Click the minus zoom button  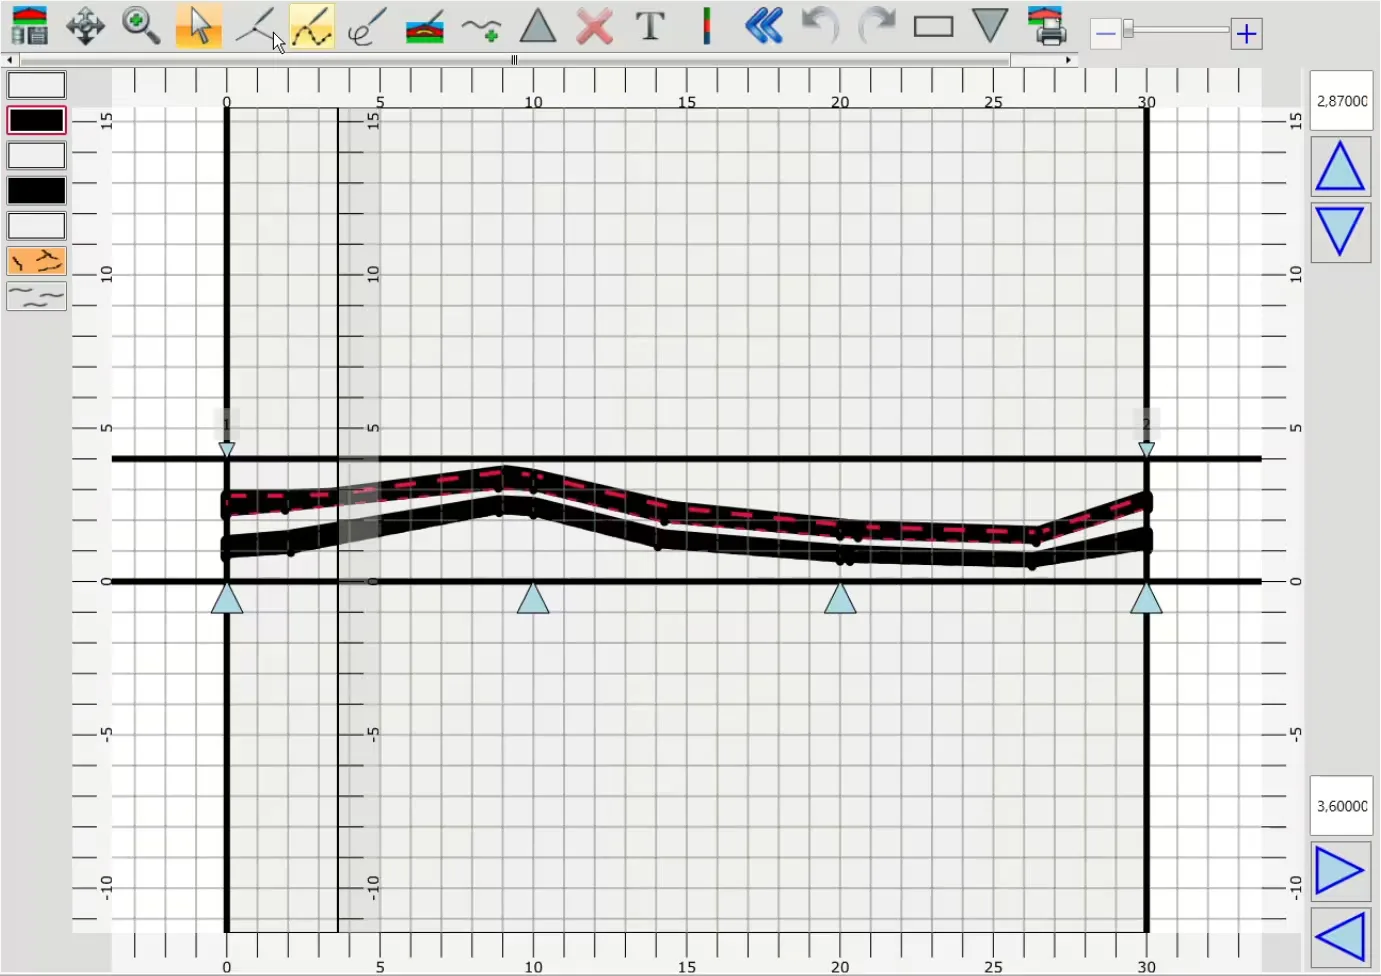click(x=1105, y=34)
